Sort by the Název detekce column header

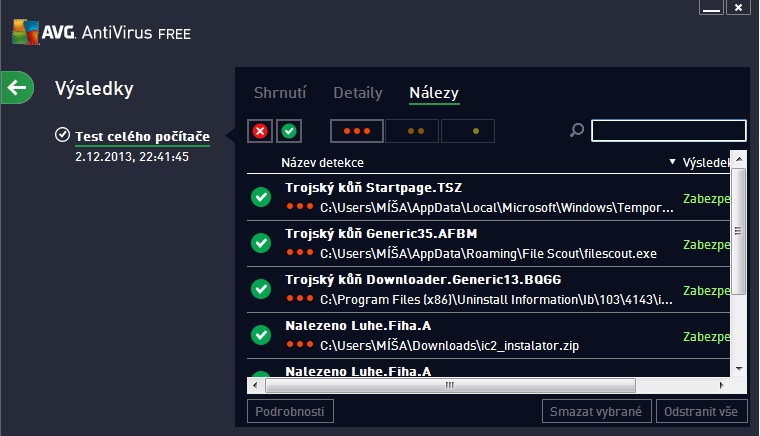tap(322, 163)
